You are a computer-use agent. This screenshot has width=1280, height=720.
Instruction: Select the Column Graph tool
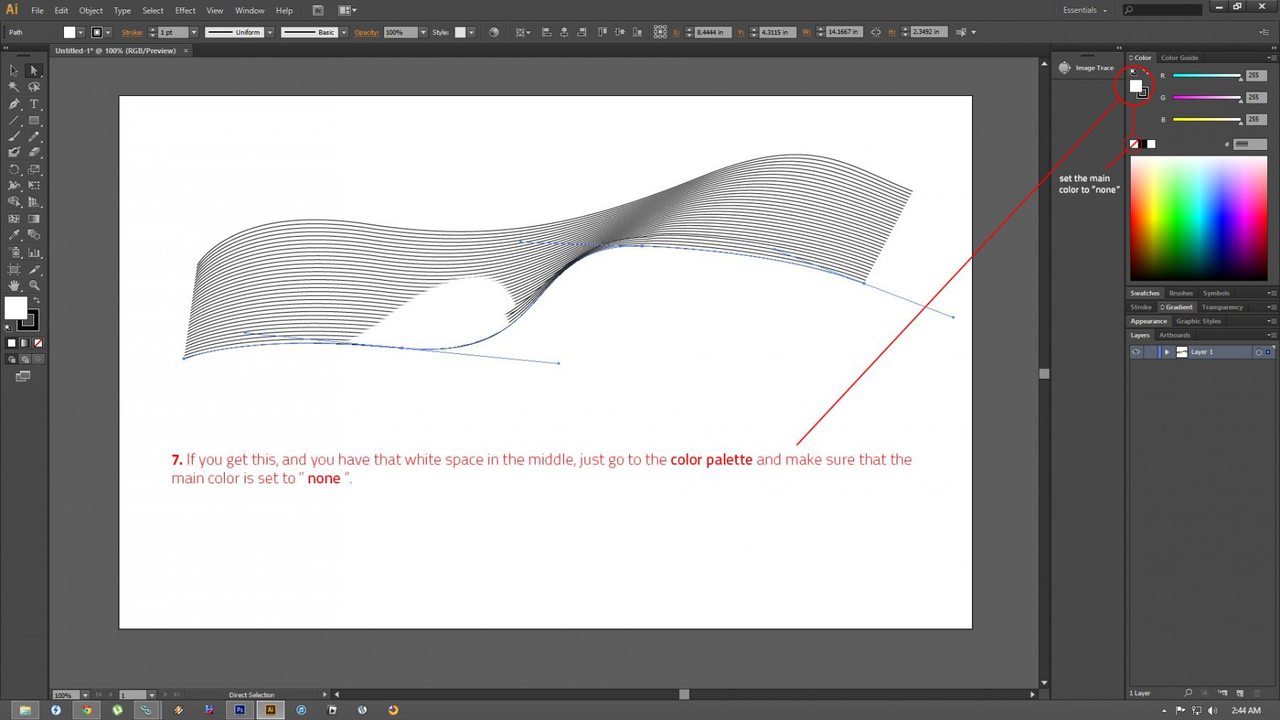click(x=33, y=252)
